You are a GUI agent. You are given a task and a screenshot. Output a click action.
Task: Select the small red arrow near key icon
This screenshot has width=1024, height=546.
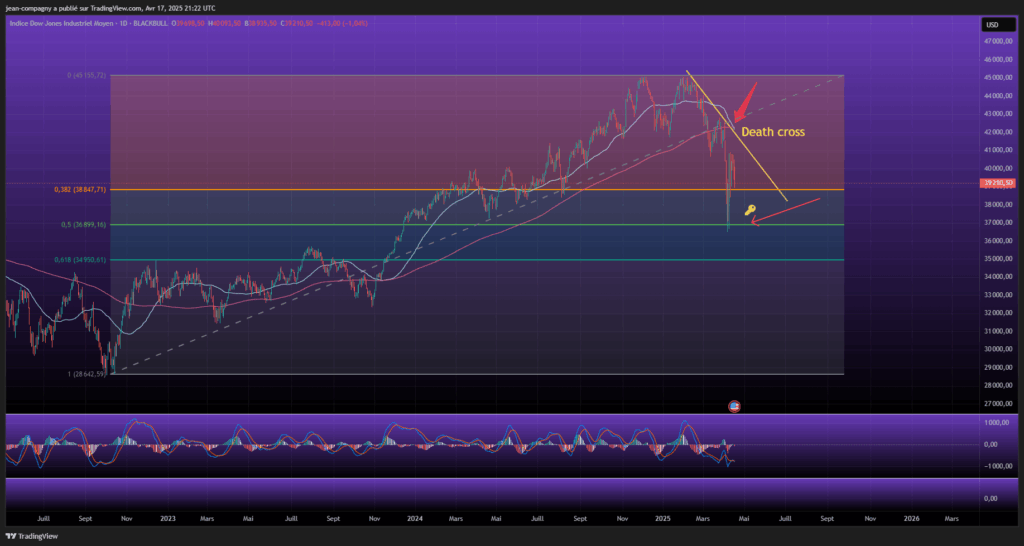[757, 221]
